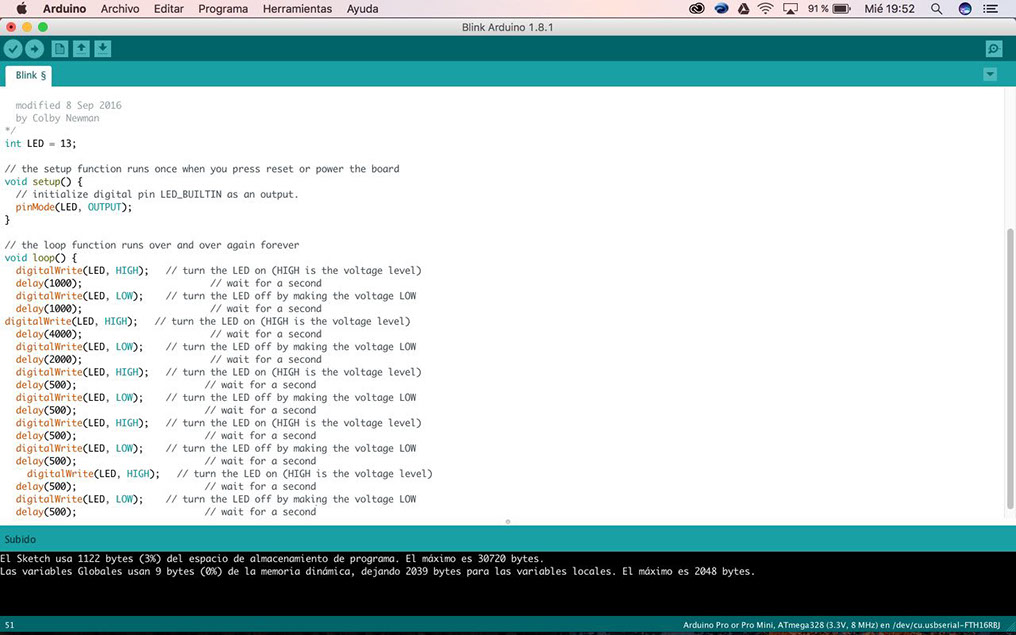Open the Editar menu
The width and height of the screenshot is (1016, 635).
click(168, 9)
